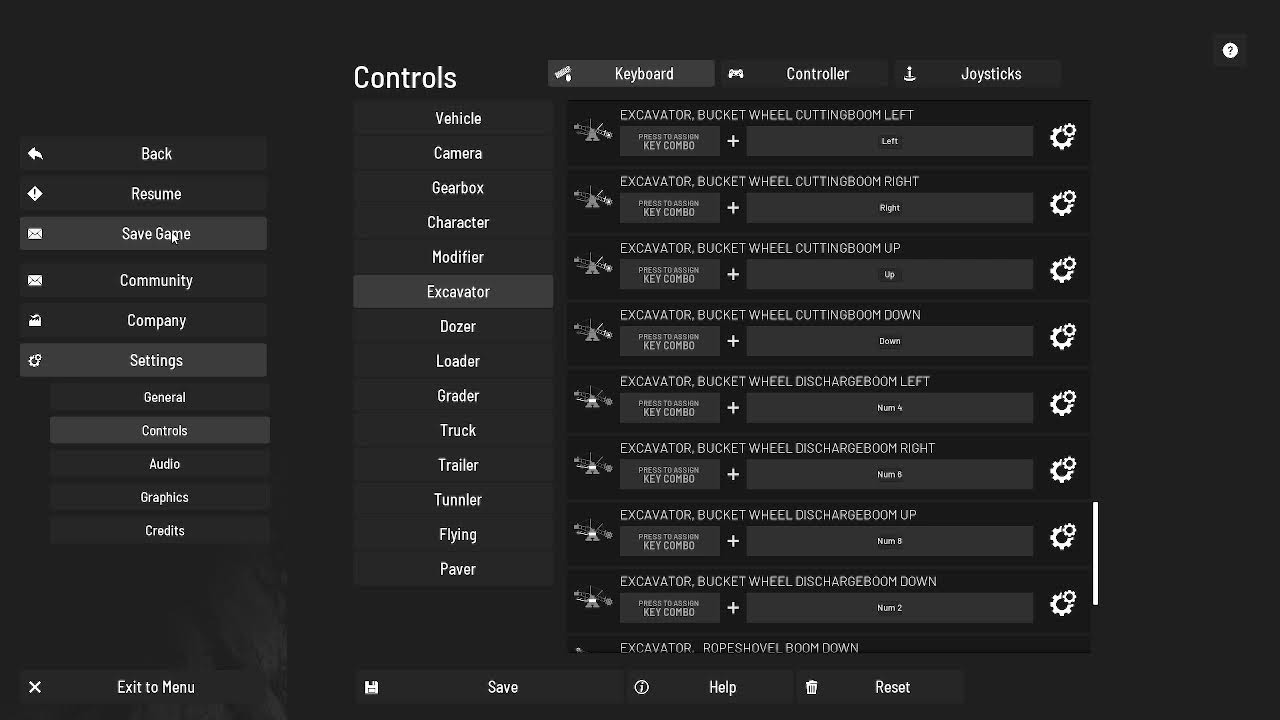Switch to the Controller tab
The width and height of the screenshot is (1280, 720).
tap(805, 74)
